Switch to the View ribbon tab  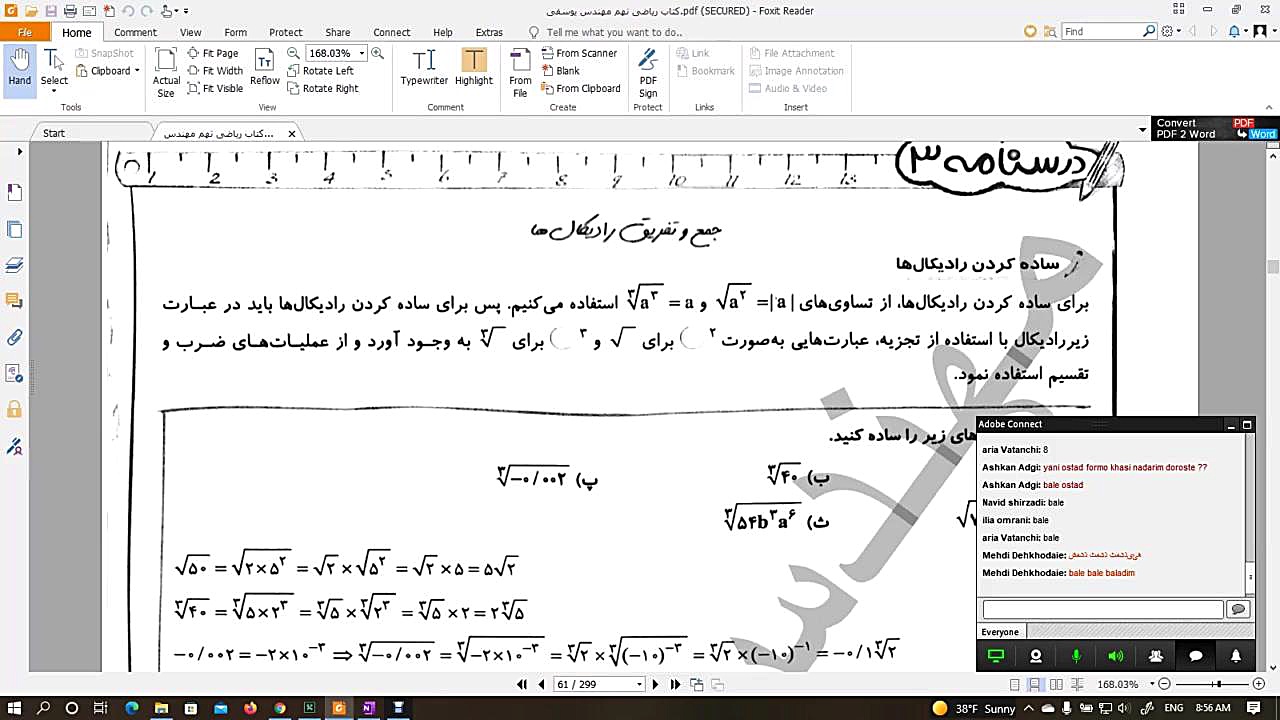[x=190, y=32]
